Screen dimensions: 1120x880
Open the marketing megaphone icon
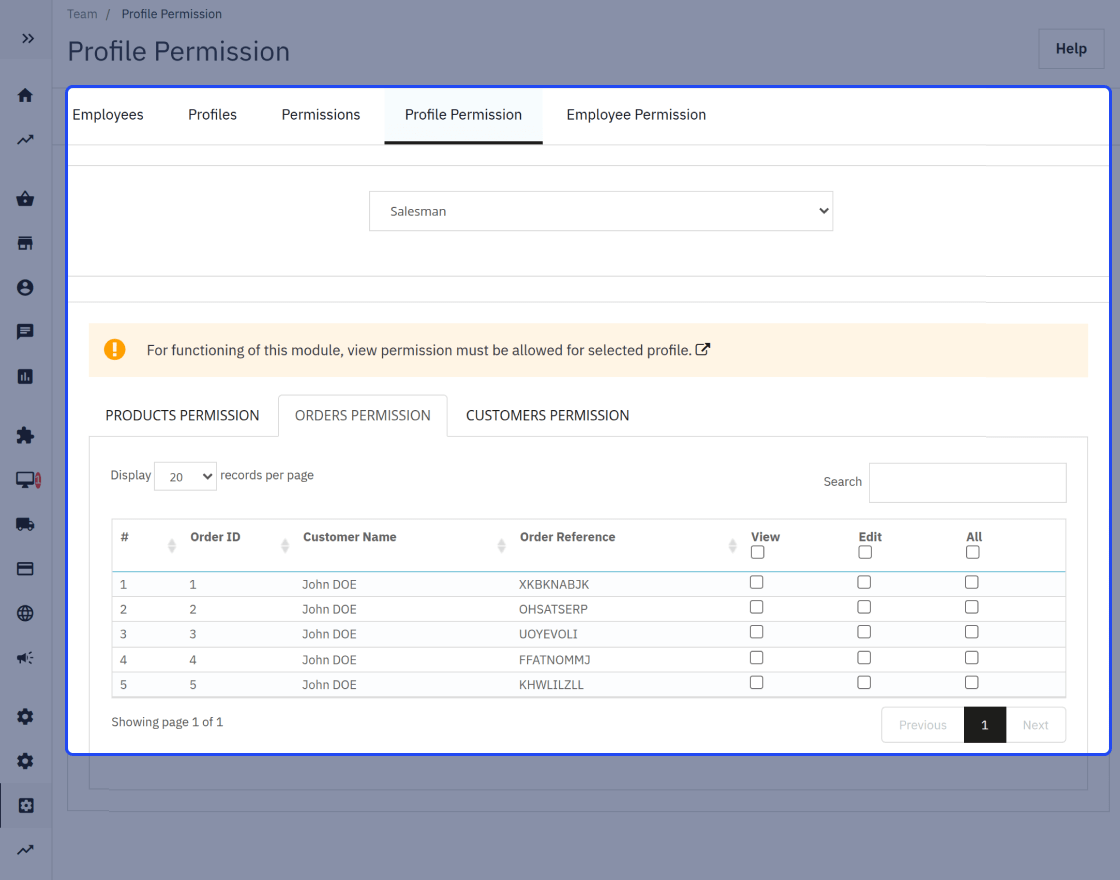(25, 658)
